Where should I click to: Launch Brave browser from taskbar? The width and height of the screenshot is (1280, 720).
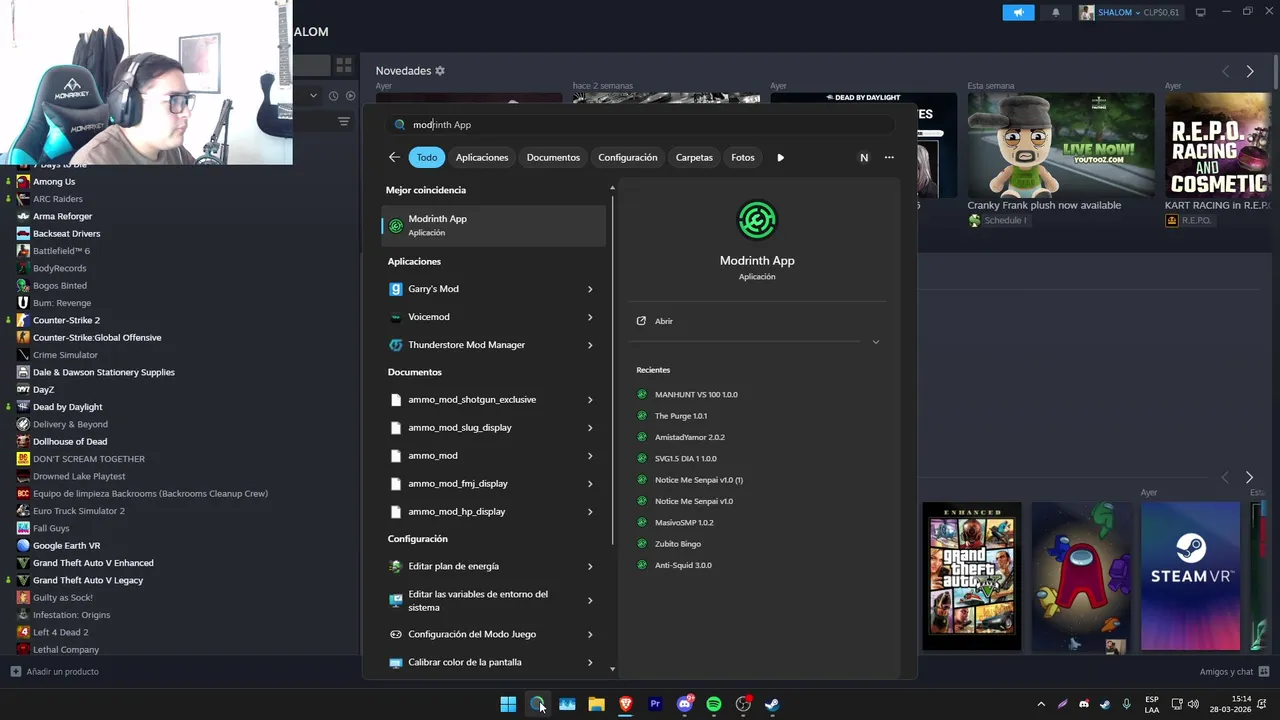626,704
